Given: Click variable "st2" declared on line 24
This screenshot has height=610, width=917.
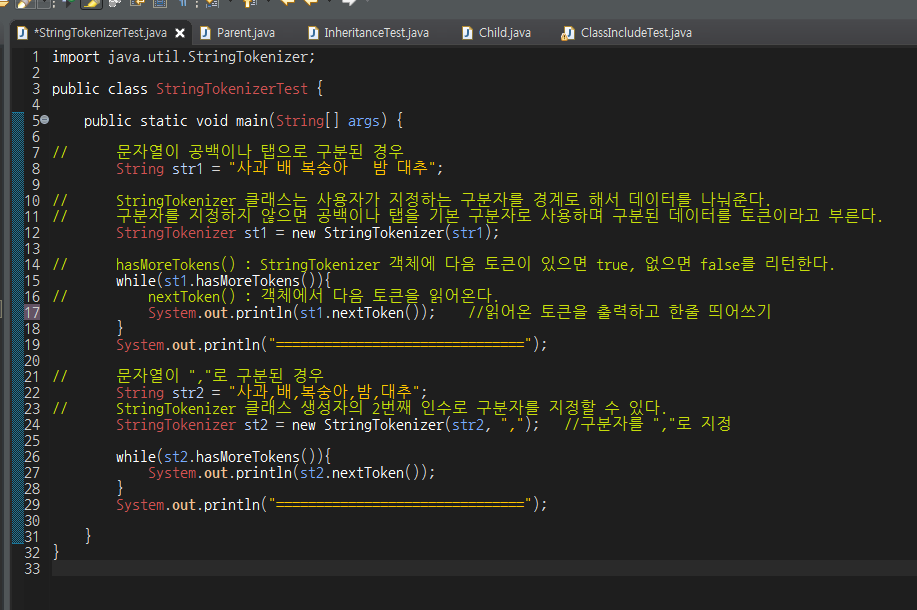Looking at the screenshot, I should 256,425.
